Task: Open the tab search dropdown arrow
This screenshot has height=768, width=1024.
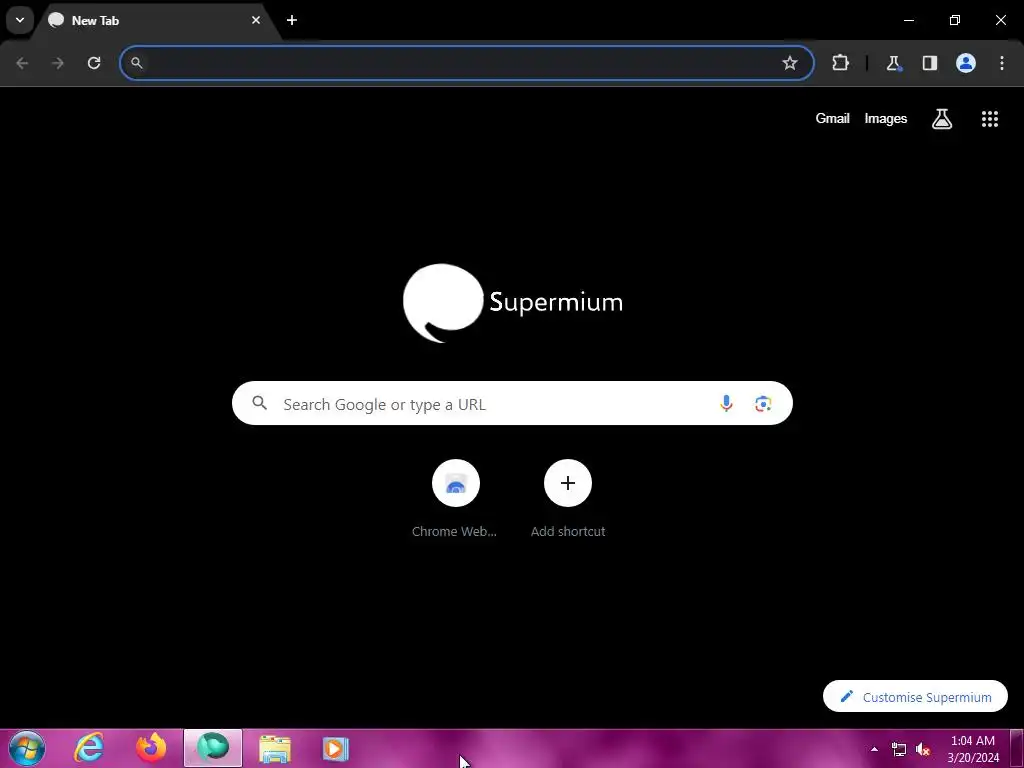Action: (20, 20)
